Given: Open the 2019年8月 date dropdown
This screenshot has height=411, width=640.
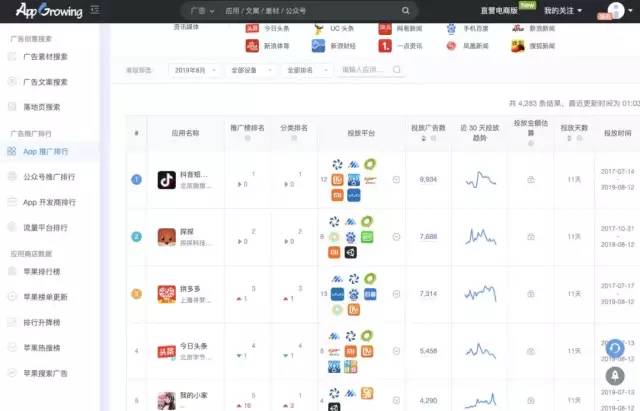Looking at the screenshot, I should pos(195,70).
